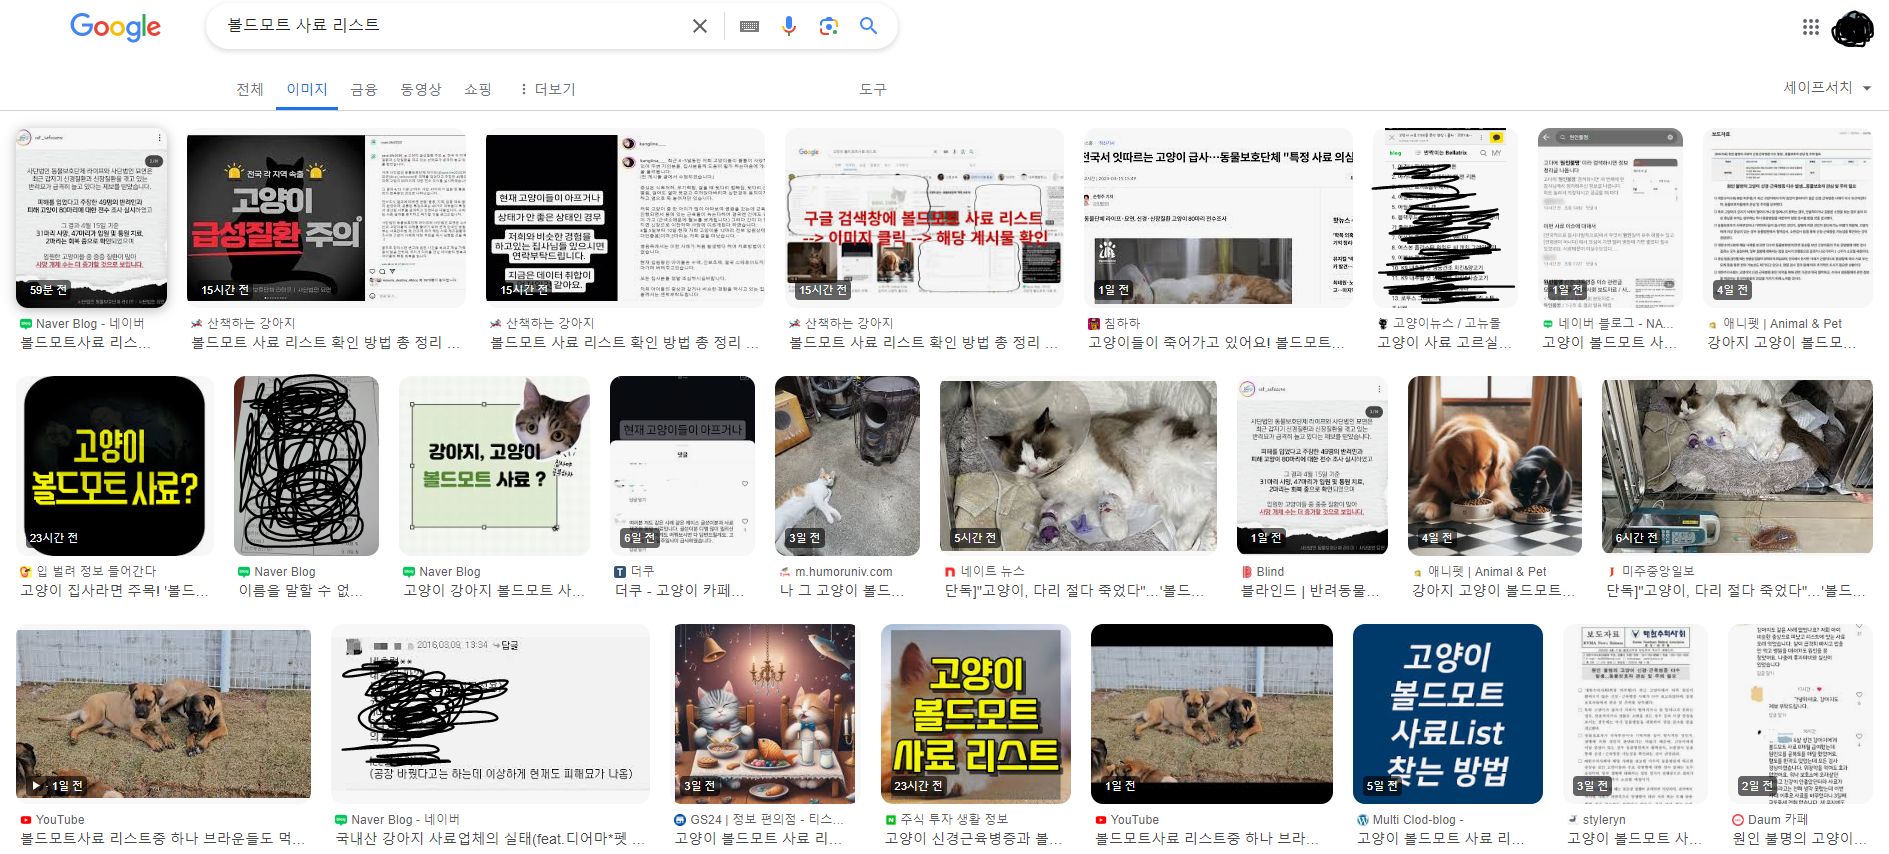This screenshot has height=854, width=1889.
Task: Switch to the 전체 tab
Action: pyautogui.click(x=250, y=89)
